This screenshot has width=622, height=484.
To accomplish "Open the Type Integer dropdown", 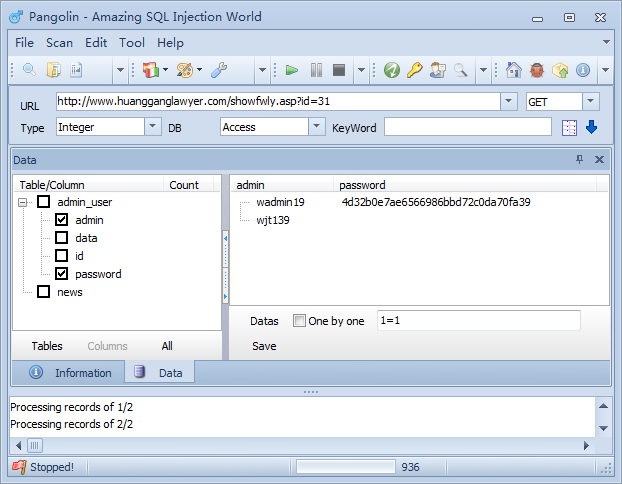I will (x=153, y=127).
